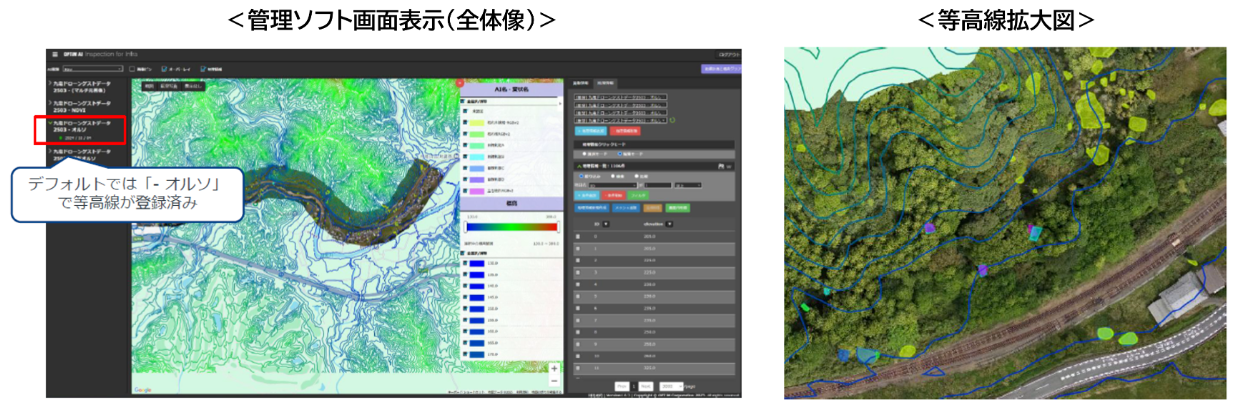The height and width of the screenshot is (411, 1248).
Task: Toggle the top checkbox in the AI legend header
Action: (463, 101)
